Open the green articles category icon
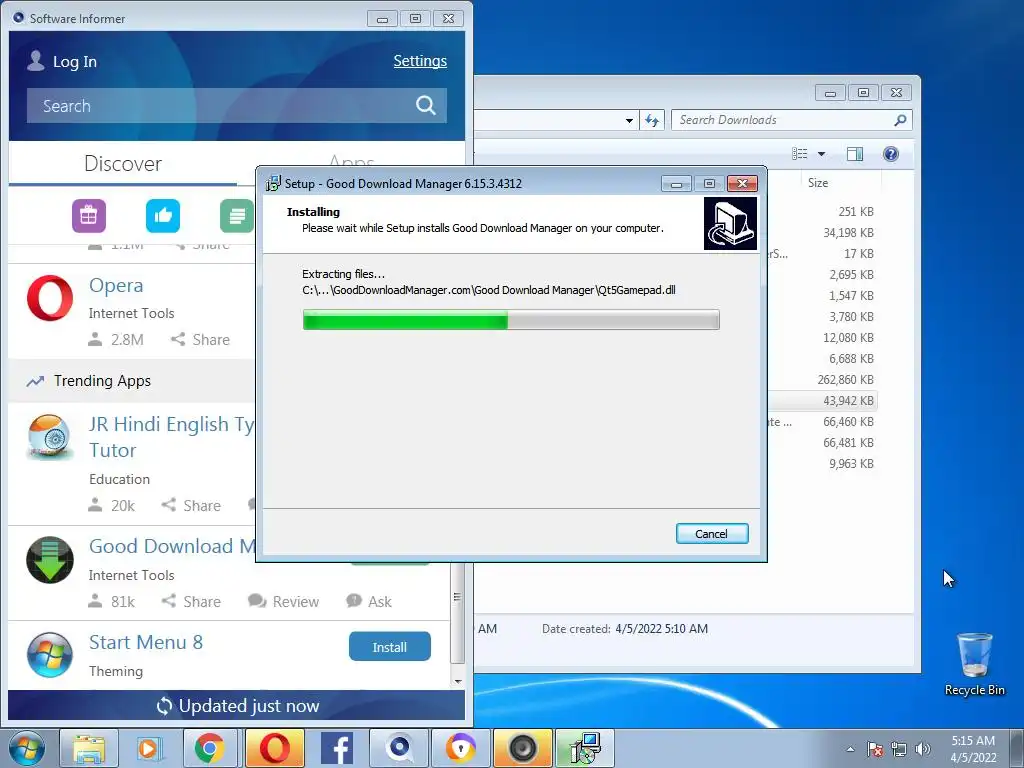 tap(237, 216)
